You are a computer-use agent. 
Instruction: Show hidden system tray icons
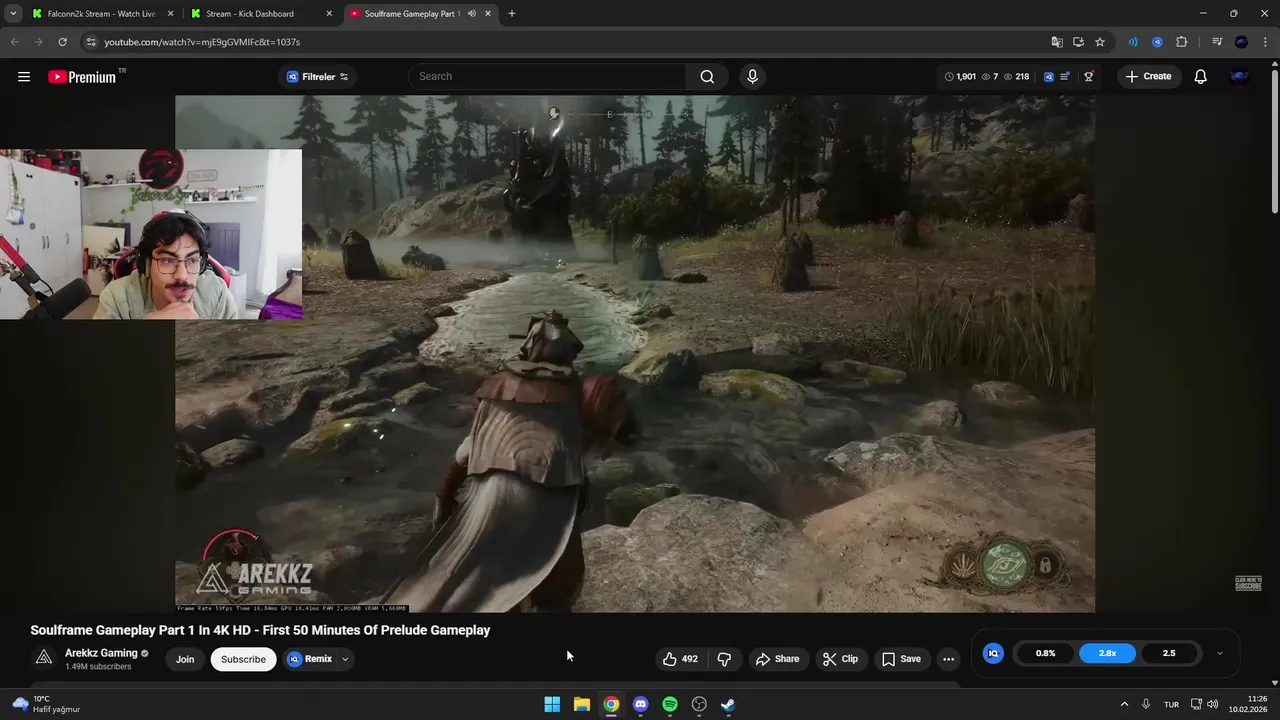[1124, 704]
